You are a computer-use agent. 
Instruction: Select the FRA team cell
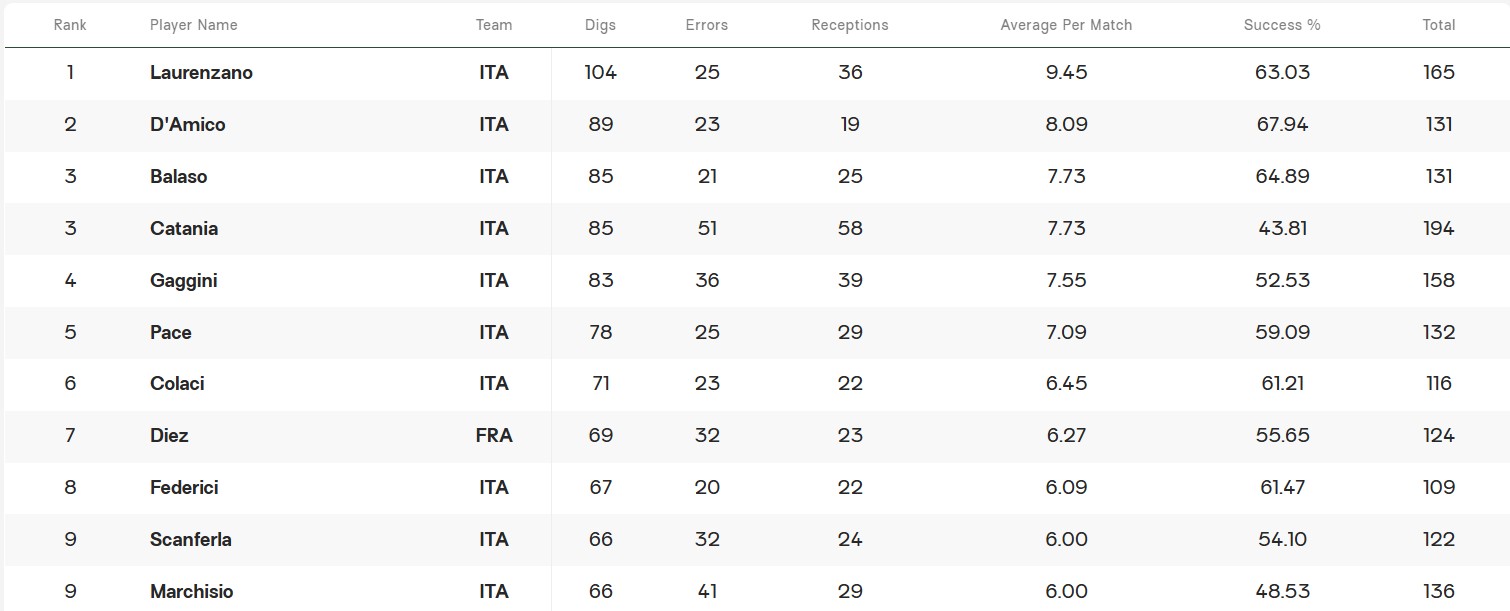[x=494, y=436]
